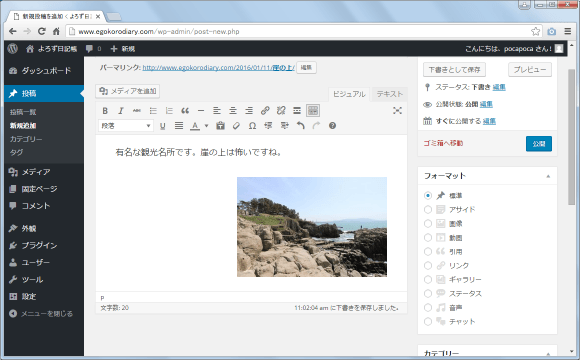
Task: Undo the last edit
Action: tap(300, 126)
